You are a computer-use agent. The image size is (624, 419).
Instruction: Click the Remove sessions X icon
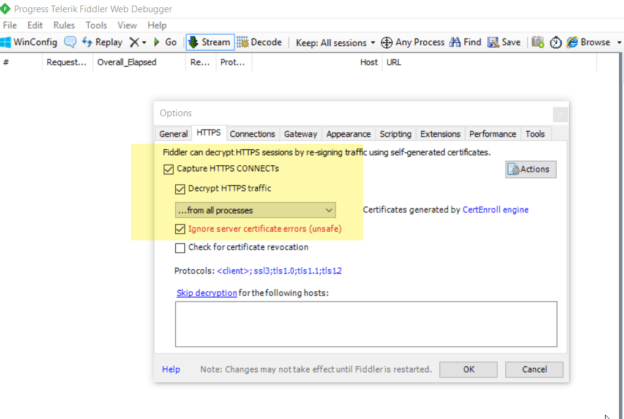[x=135, y=42]
